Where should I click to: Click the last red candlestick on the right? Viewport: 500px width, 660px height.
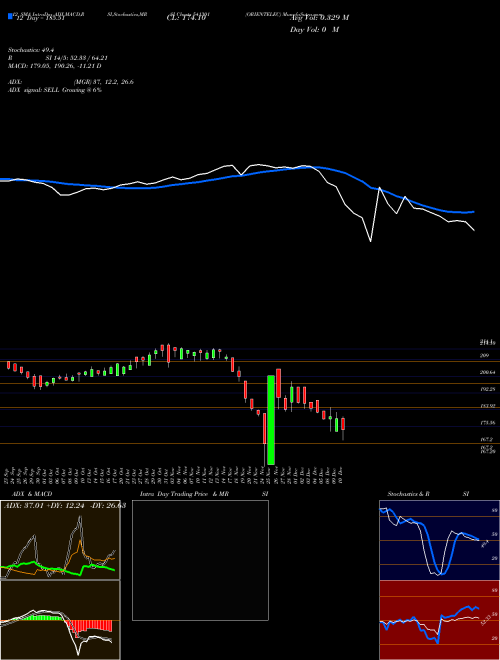343,424
